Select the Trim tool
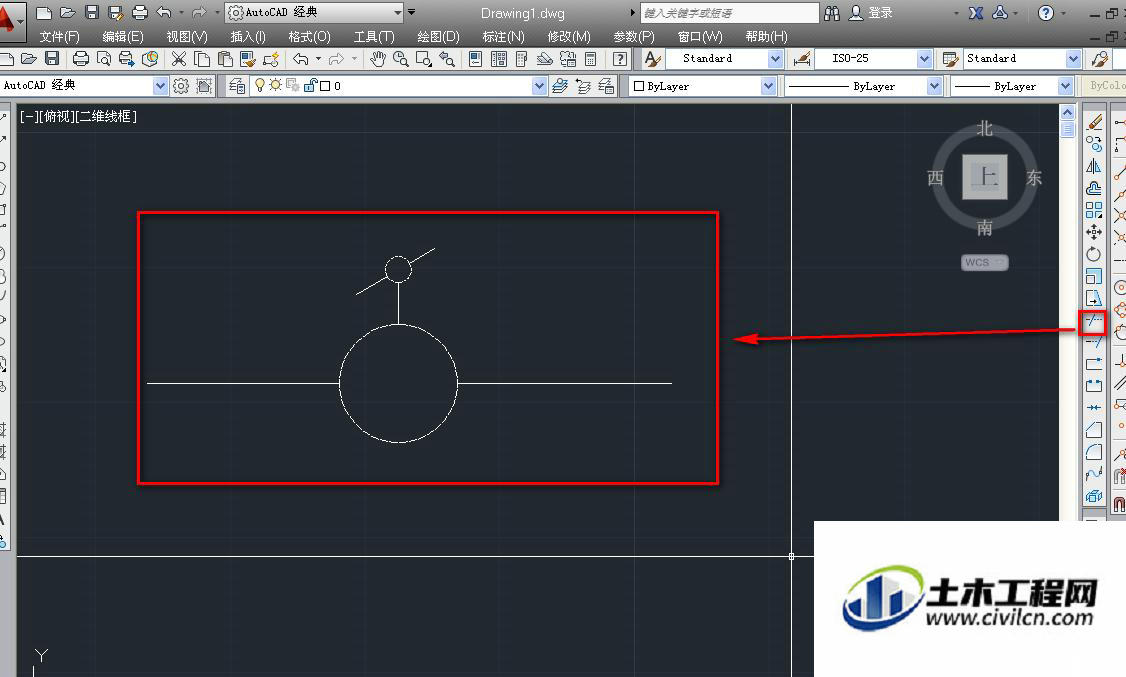Screen dimensions: 1126x677 click(x=1094, y=321)
